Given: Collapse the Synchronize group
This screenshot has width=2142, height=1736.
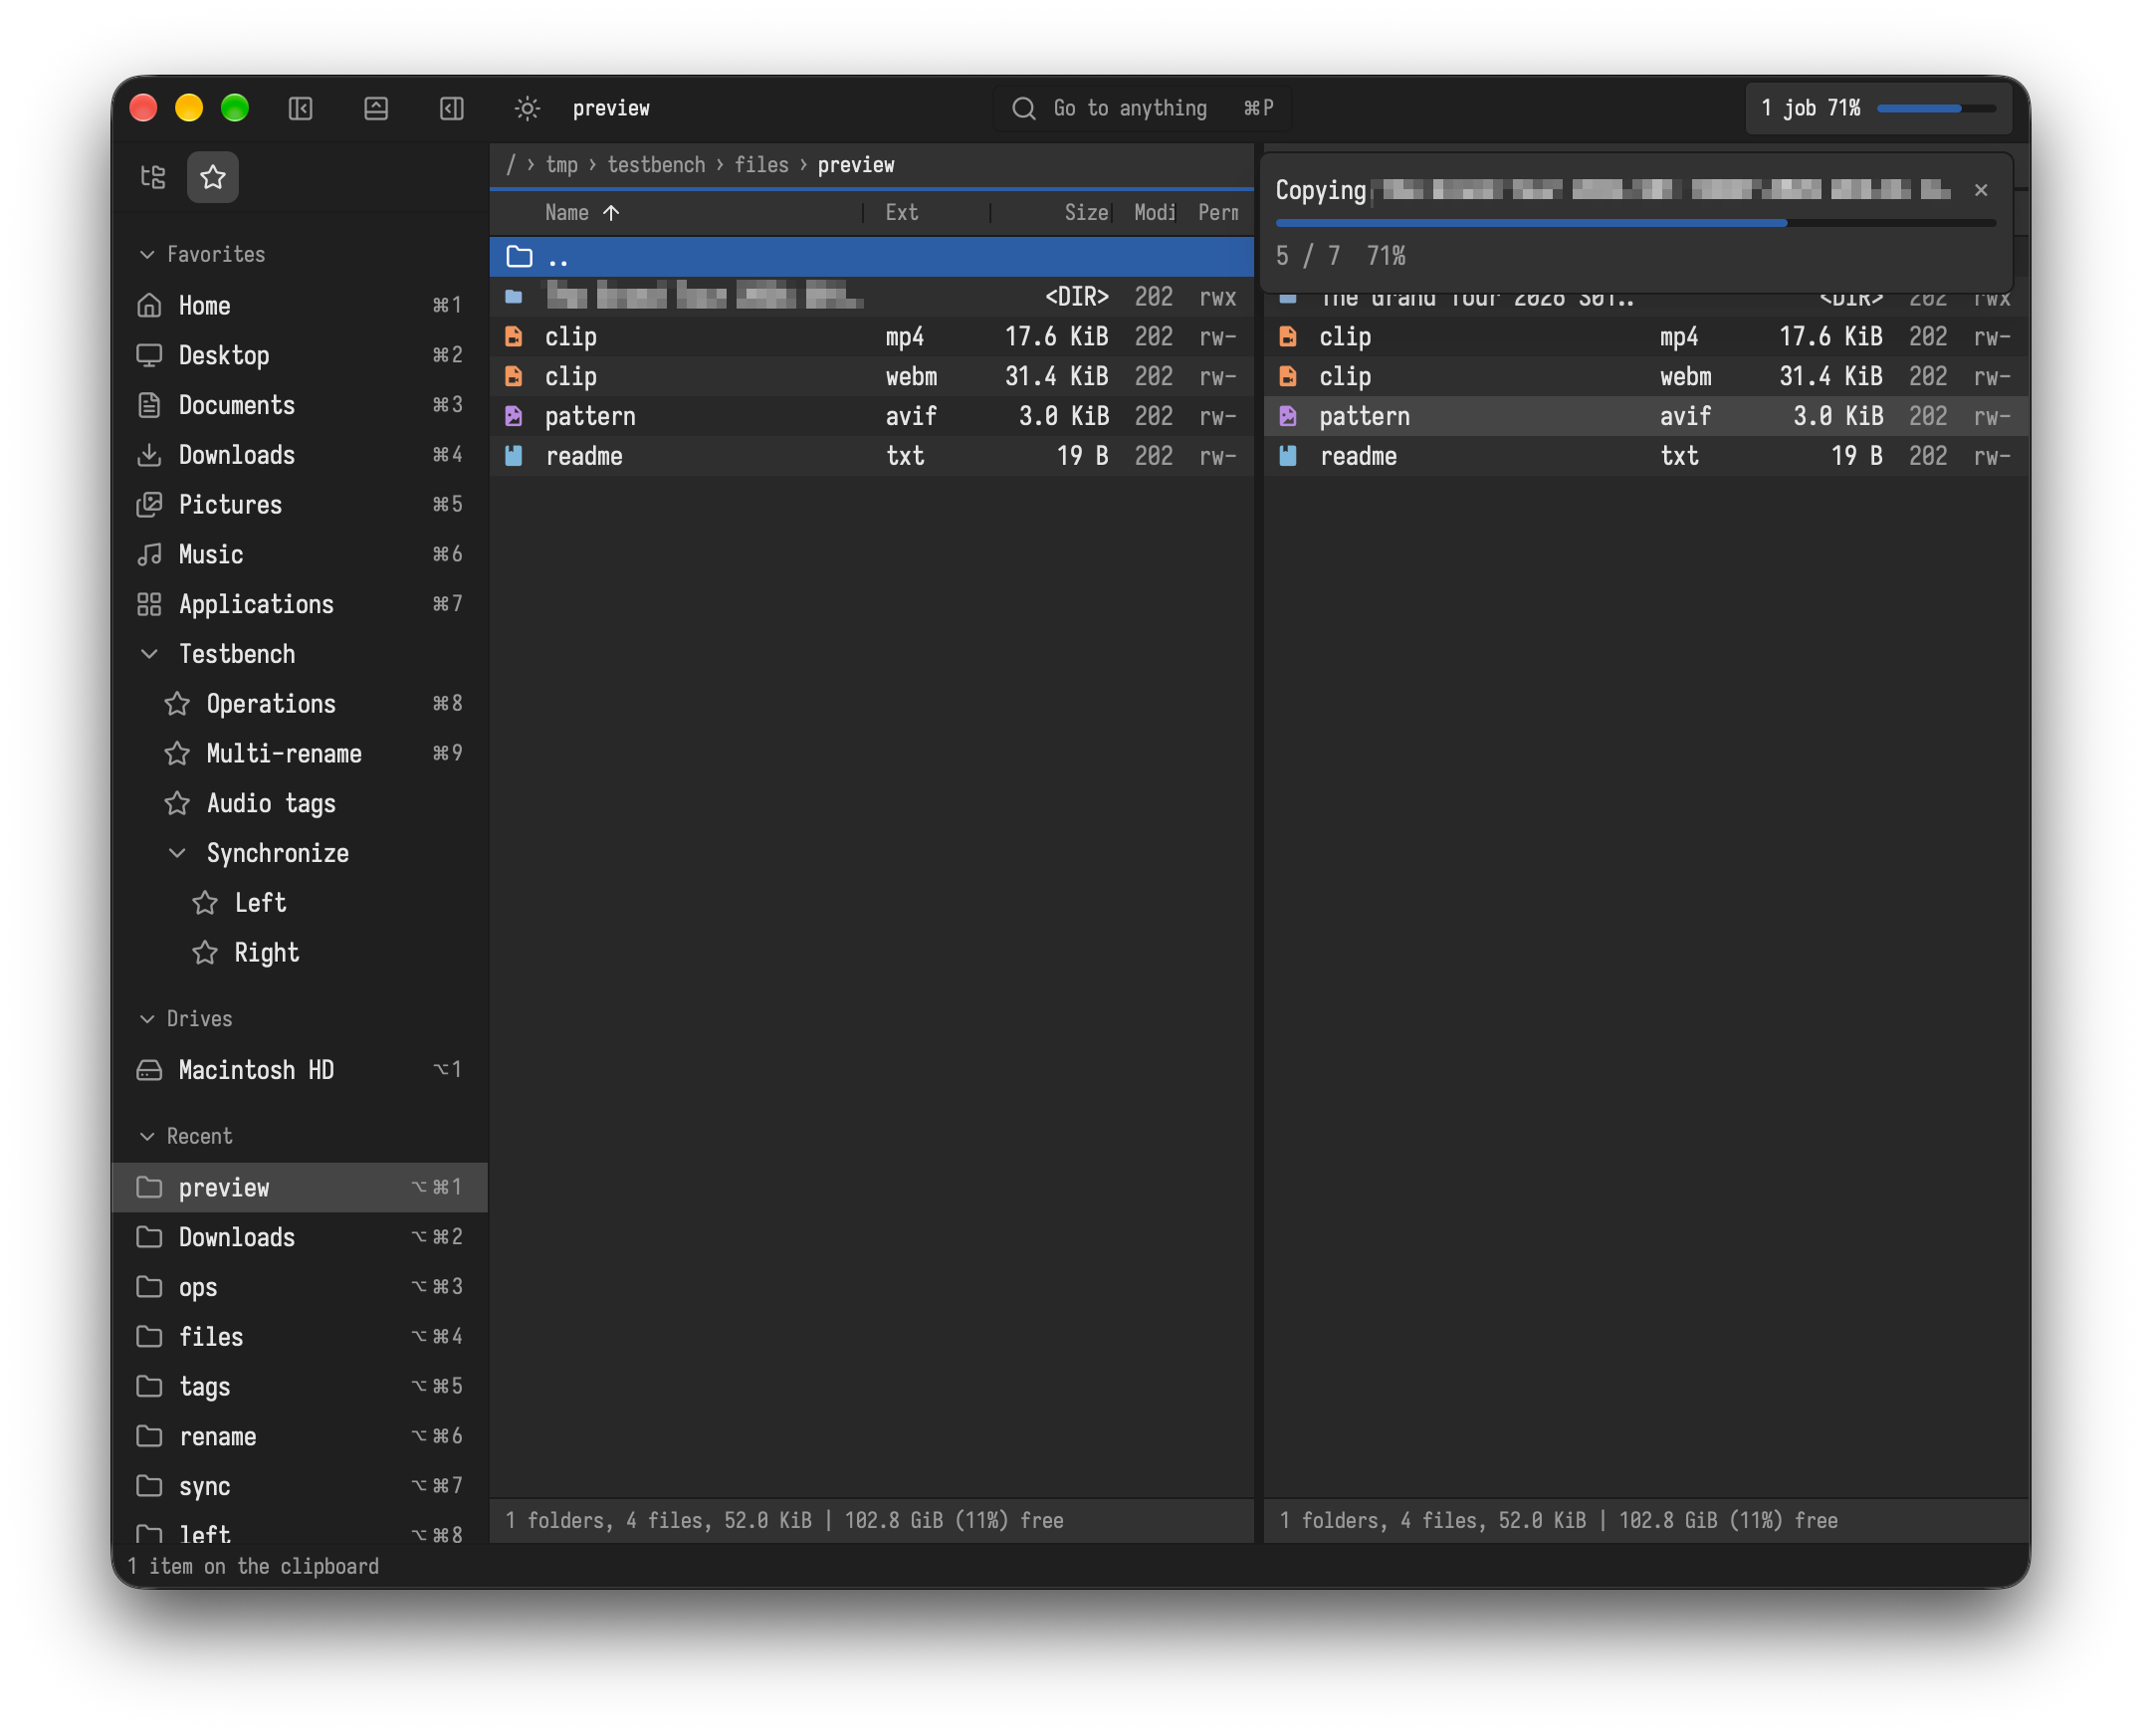Looking at the screenshot, I should [177, 853].
